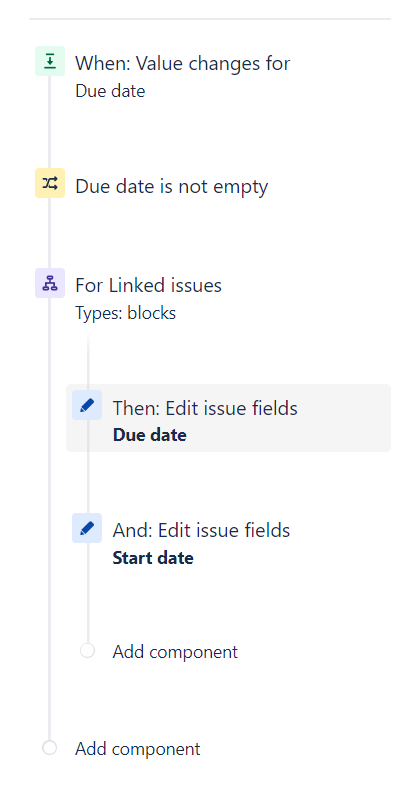Click bold 'Due date' field in Then action
408x797 pixels.
pos(149,436)
